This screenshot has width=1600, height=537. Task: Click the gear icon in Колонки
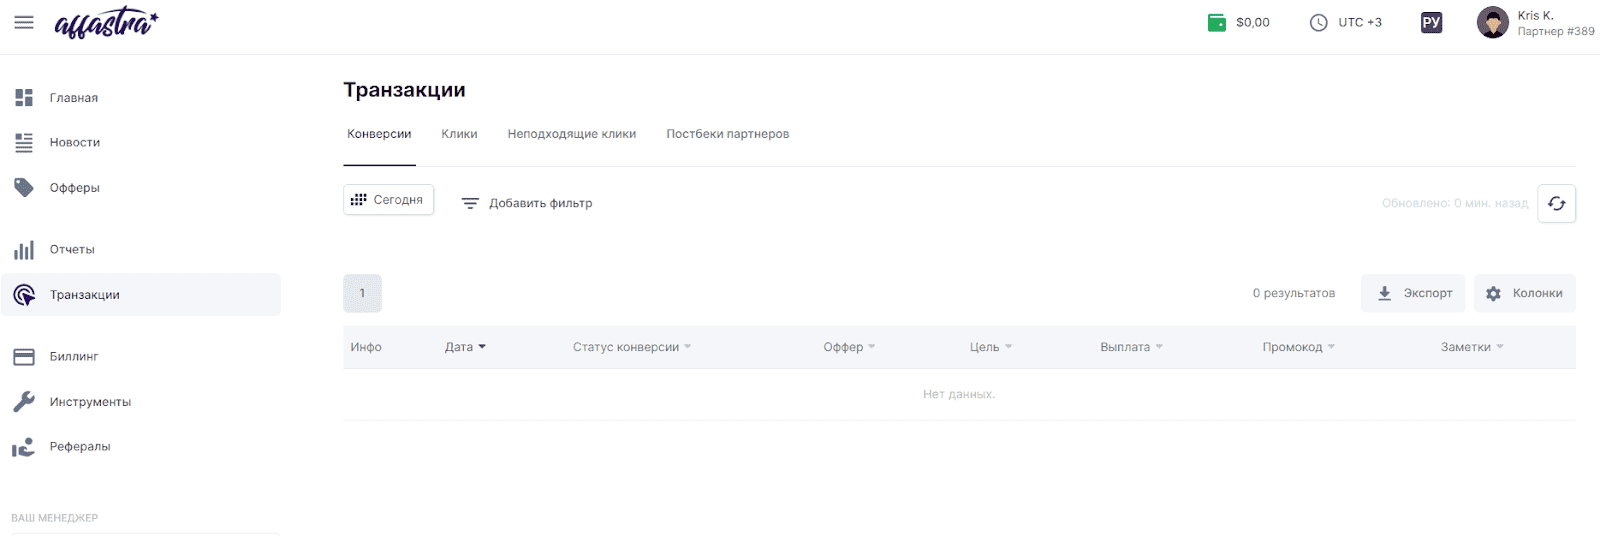[1493, 293]
